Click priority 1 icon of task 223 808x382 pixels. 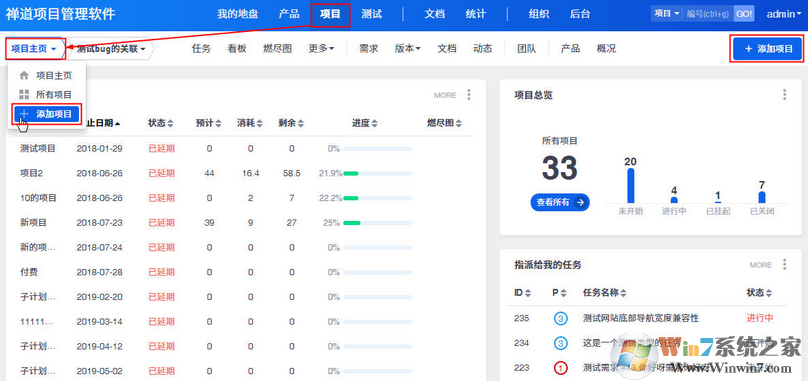[560, 368]
